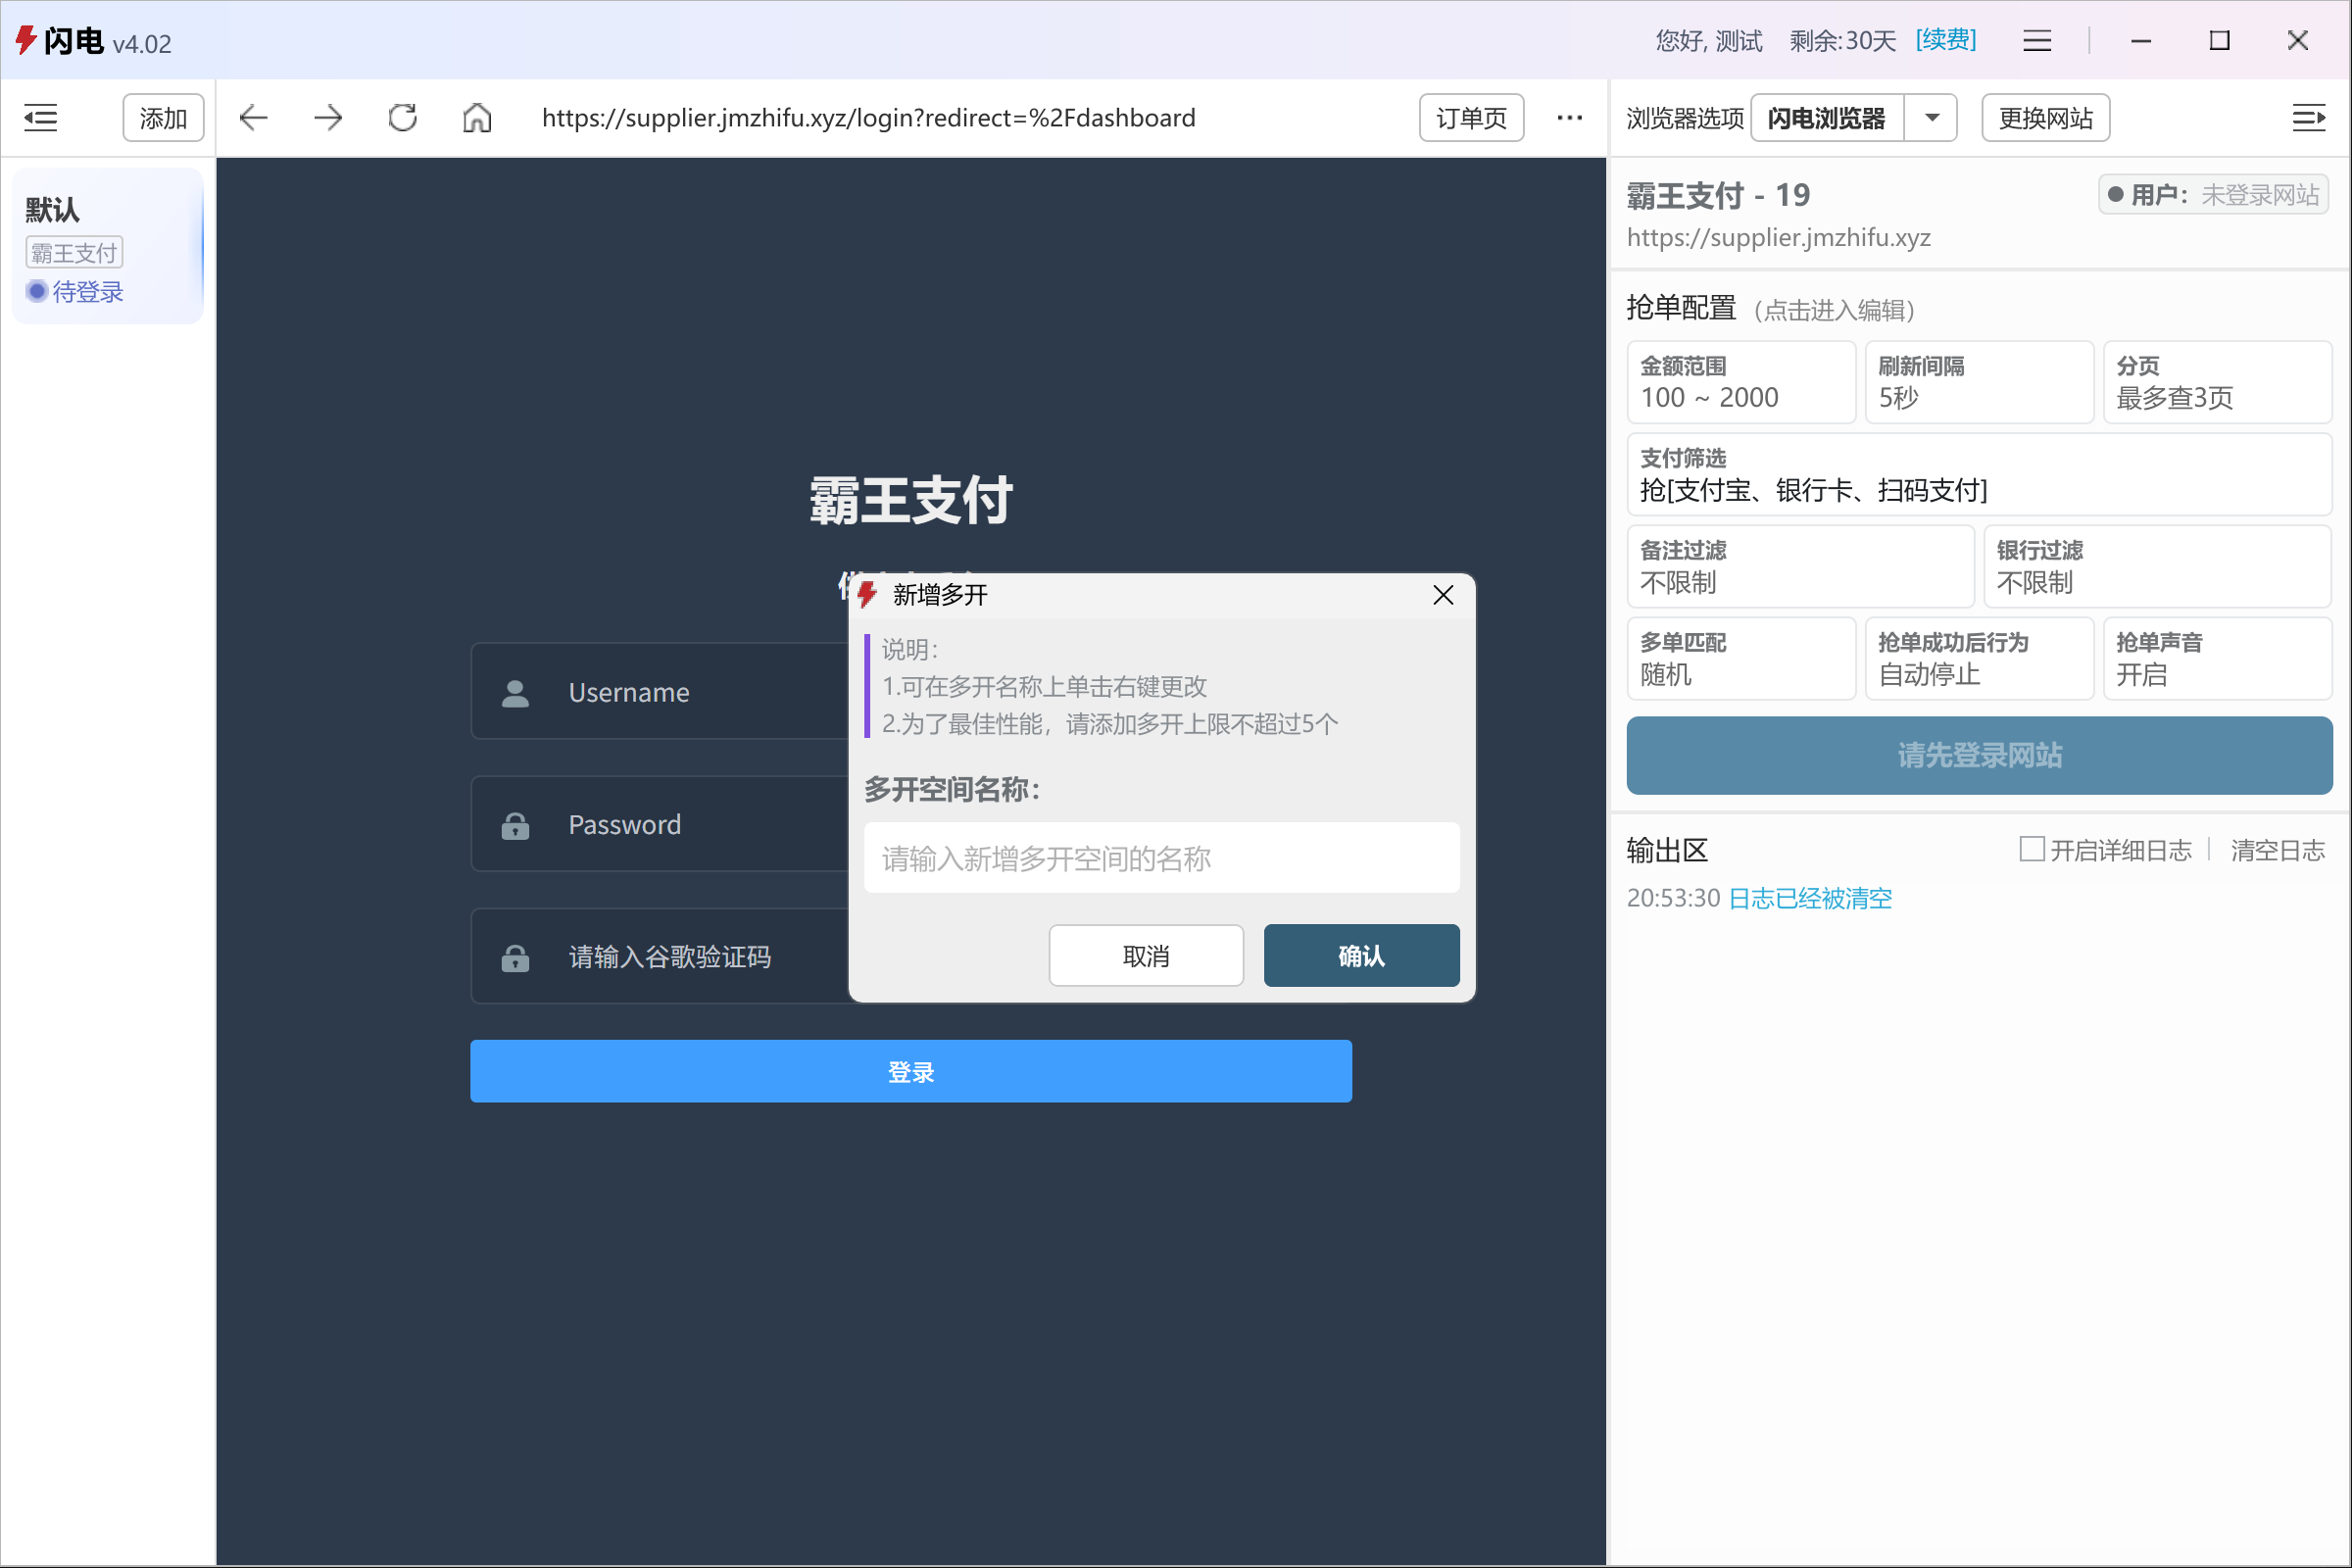Viewport: 2352px width, 1568px height.
Task: Open the three-dot more options menu
Action: point(1569,118)
